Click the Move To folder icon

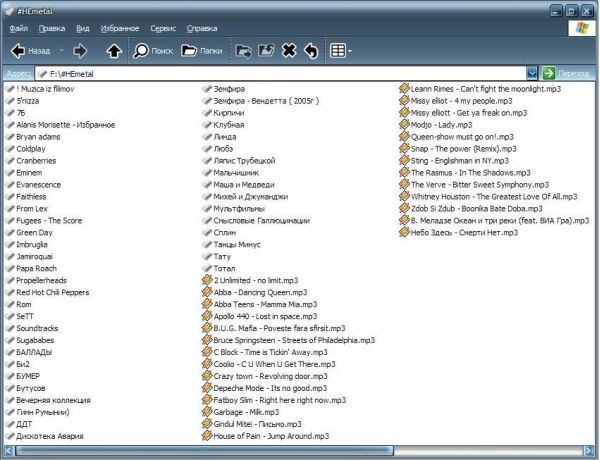pos(243,51)
